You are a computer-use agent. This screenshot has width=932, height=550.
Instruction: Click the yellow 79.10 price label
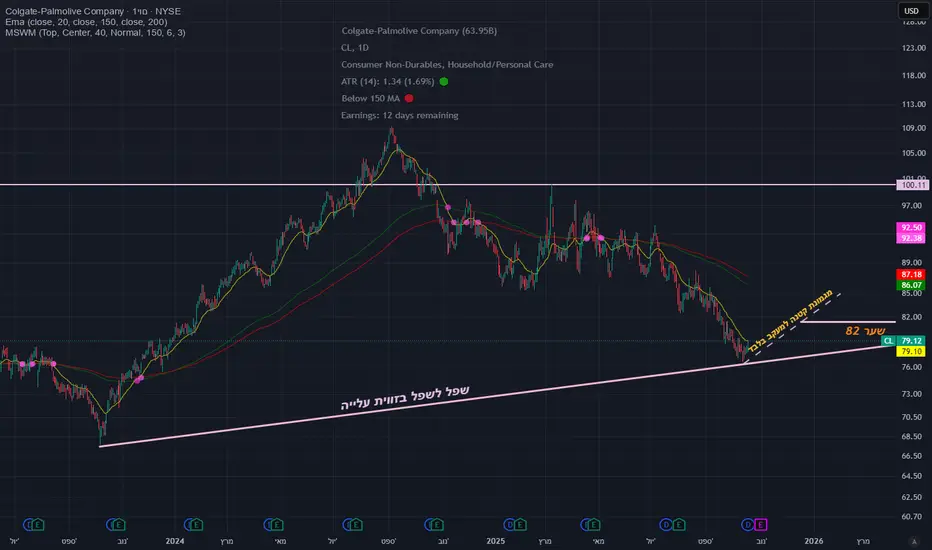(x=911, y=351)
